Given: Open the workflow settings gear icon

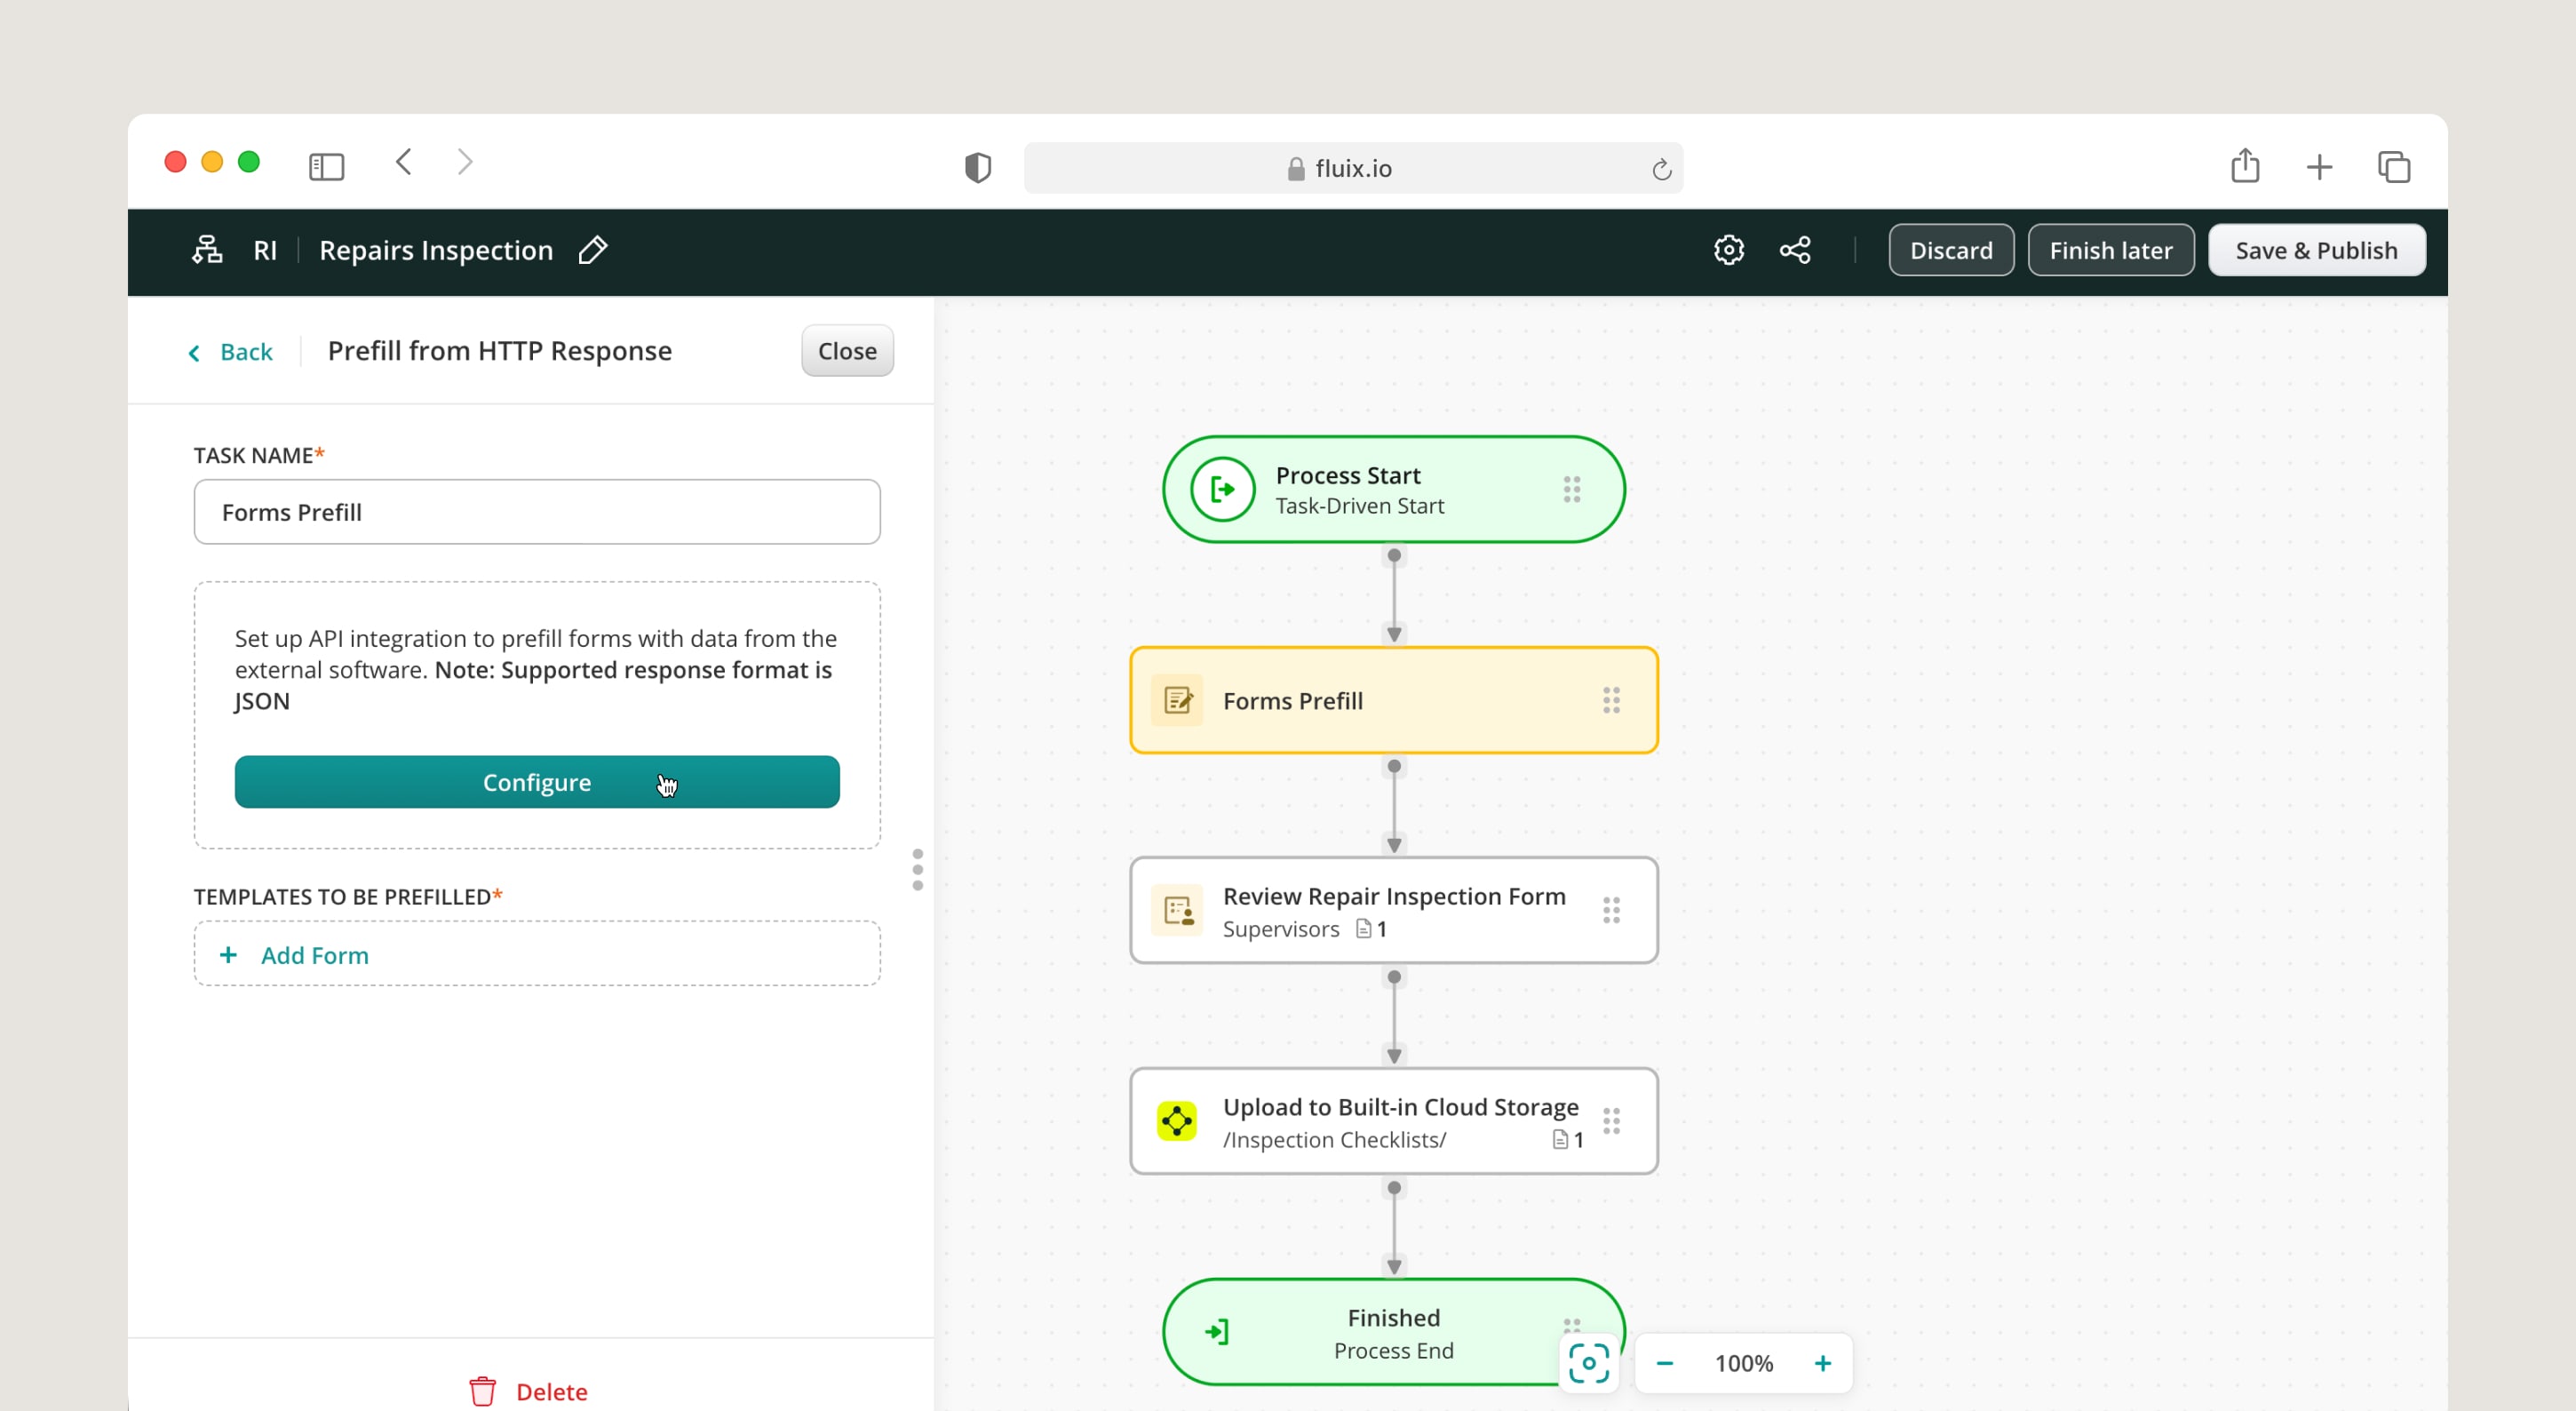Looking at the screenshot, I should click(1728, 250).
